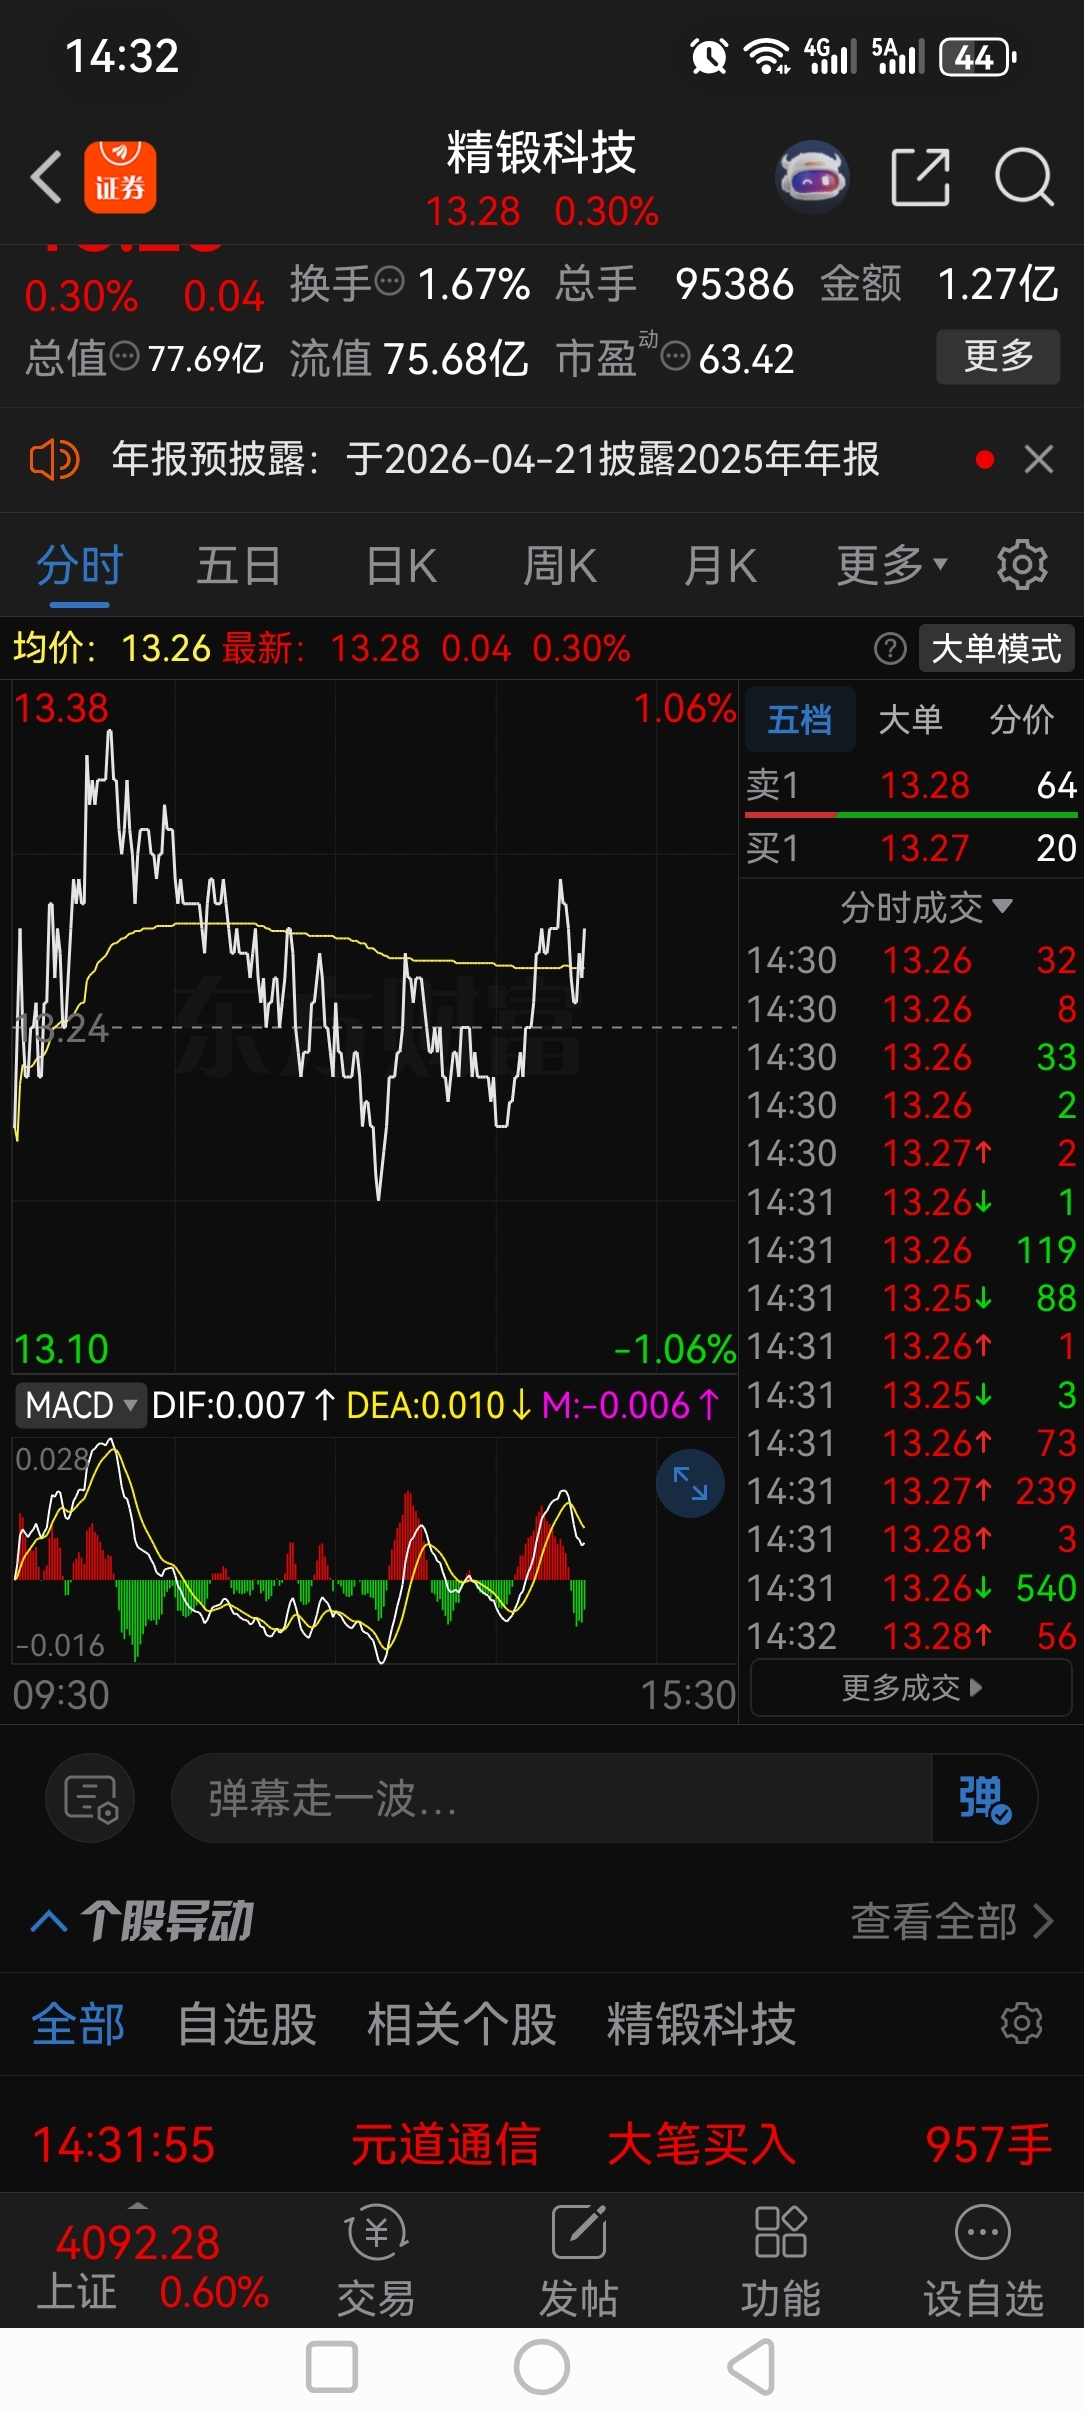Open 更多成交 more trades
This screenshot has height=2412, width=1084.
(911, 1688)
